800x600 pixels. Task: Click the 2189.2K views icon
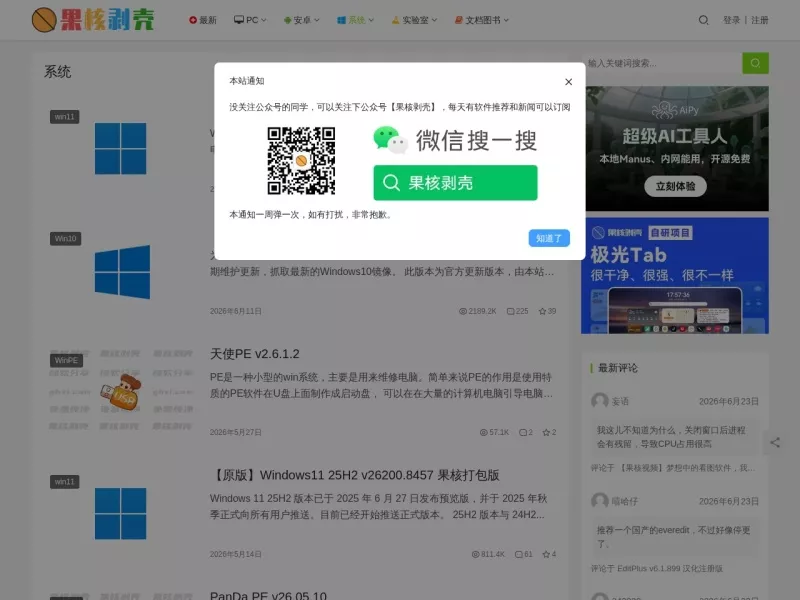pyautogui.click(x=463, y=311)
